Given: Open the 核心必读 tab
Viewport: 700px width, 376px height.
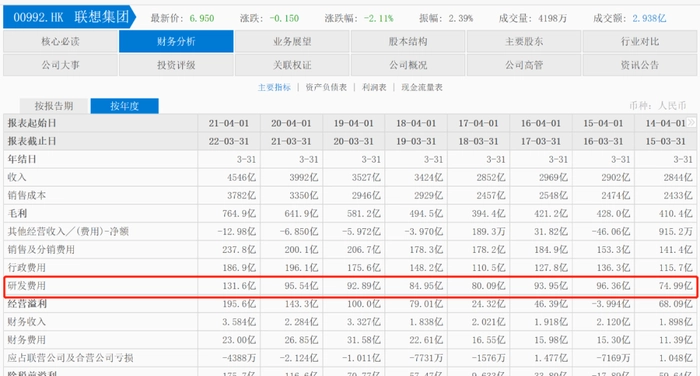Looking at the screenshot, I should (x=60, y=42).
